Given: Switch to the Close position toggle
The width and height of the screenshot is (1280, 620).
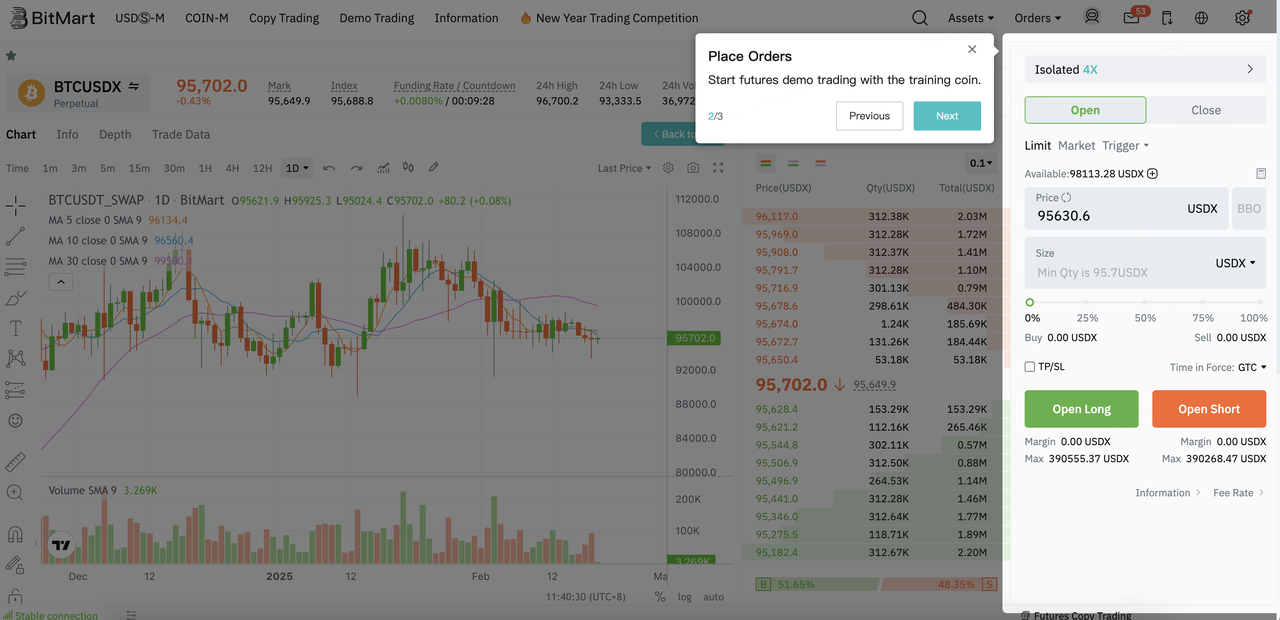Looking at the screenshot, I should coord(1206,110).
